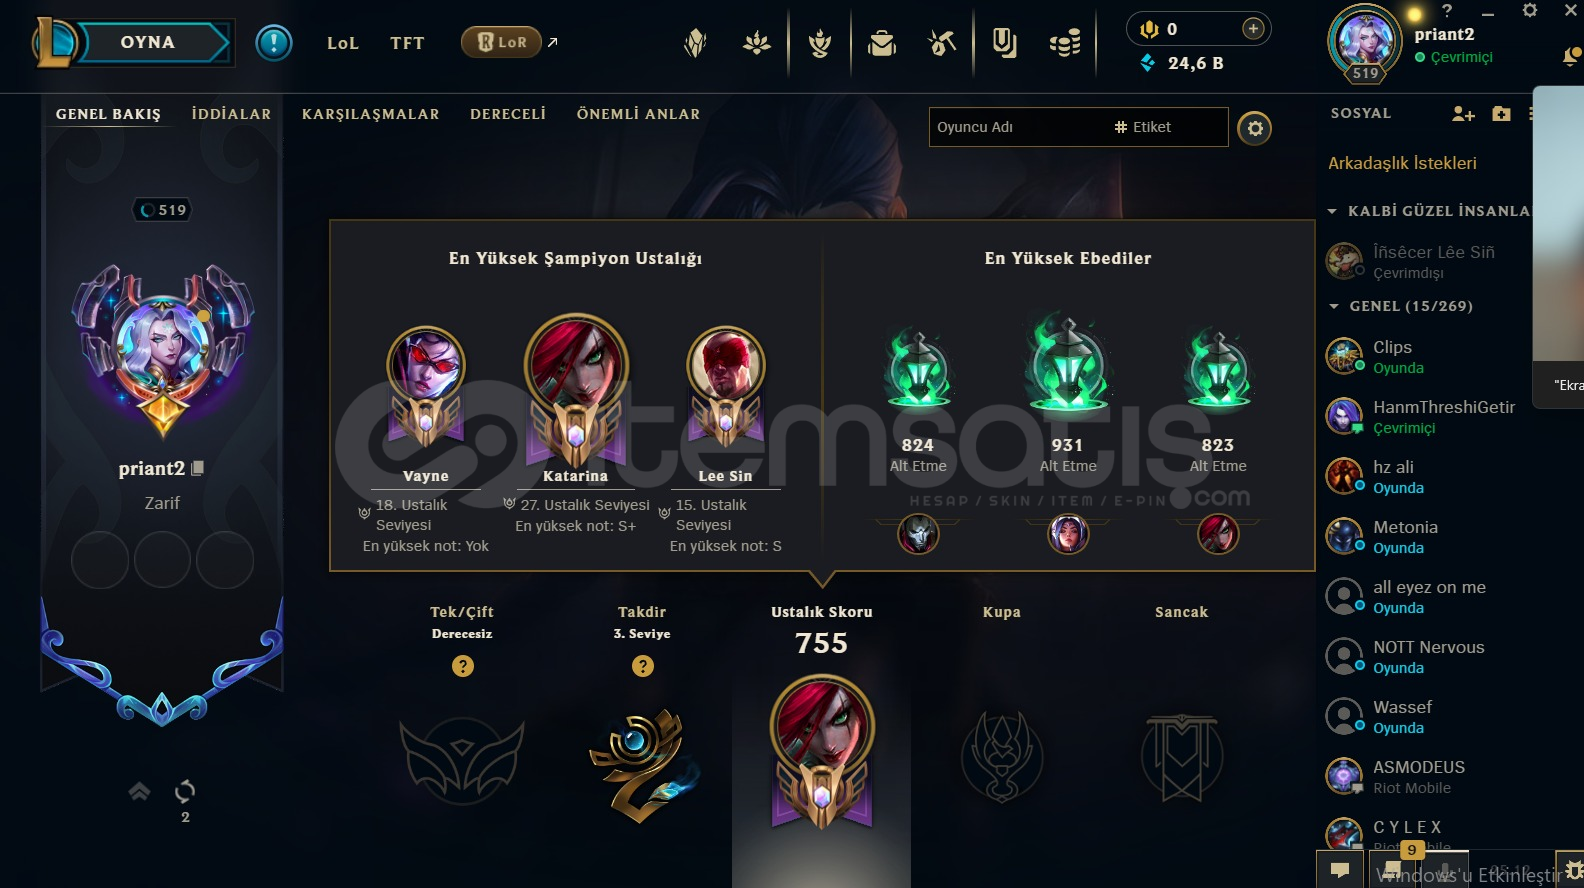
Task: Open the Store coins icon
Action: click(x=1065, y=43)
